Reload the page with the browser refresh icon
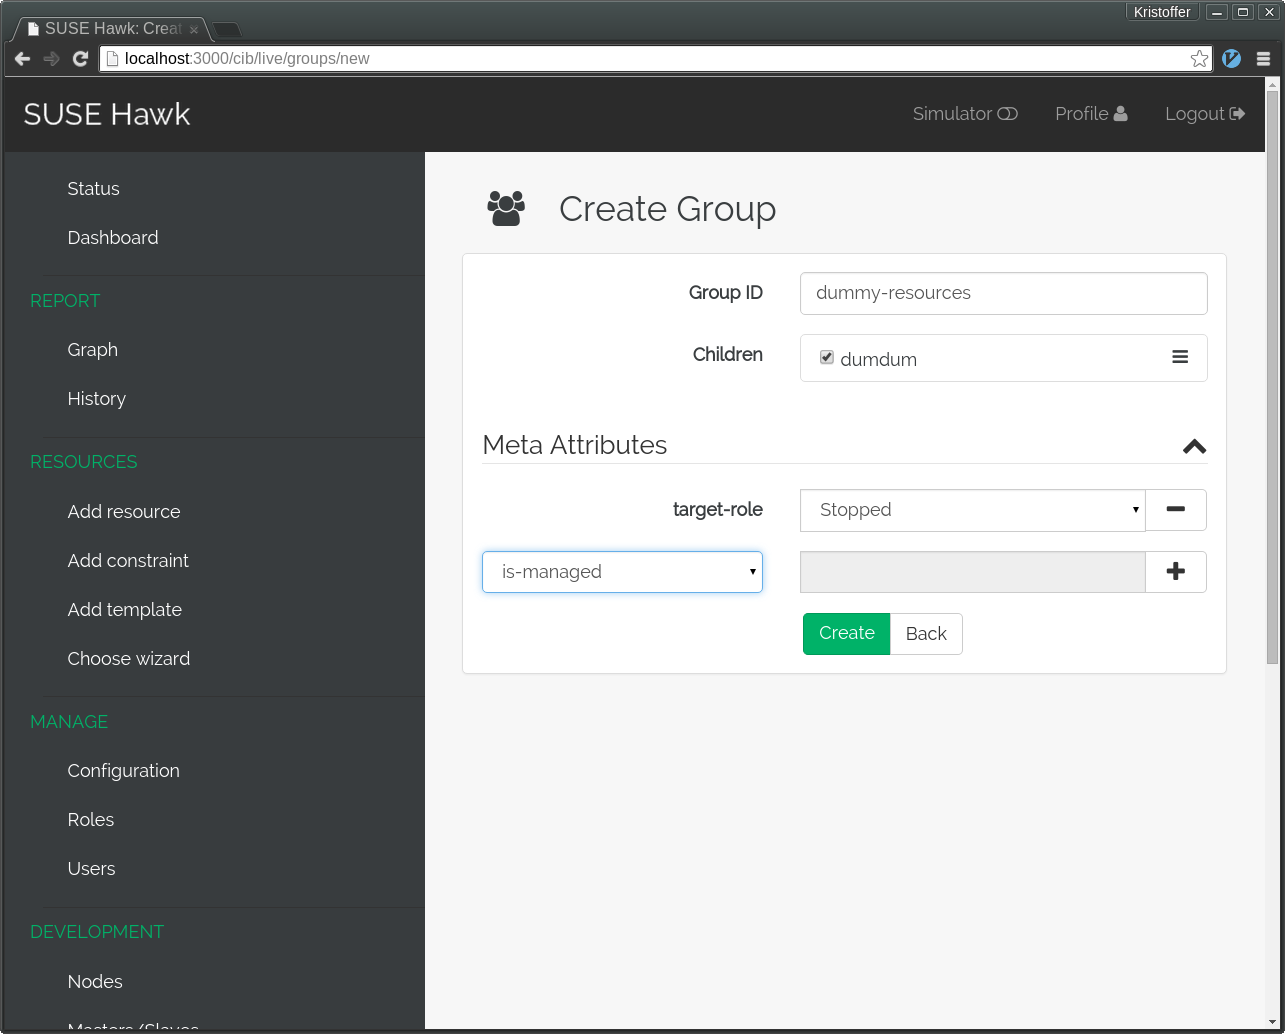 pos(80,58)
